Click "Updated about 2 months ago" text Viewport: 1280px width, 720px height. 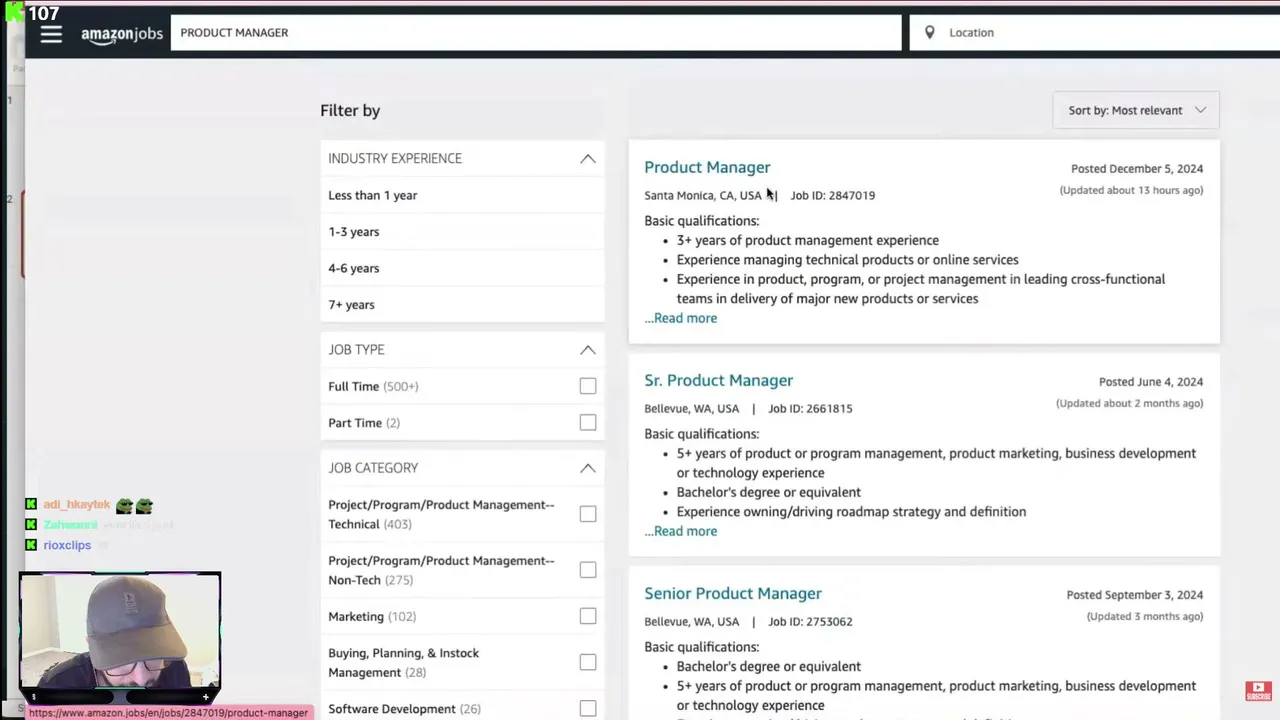1130,403
